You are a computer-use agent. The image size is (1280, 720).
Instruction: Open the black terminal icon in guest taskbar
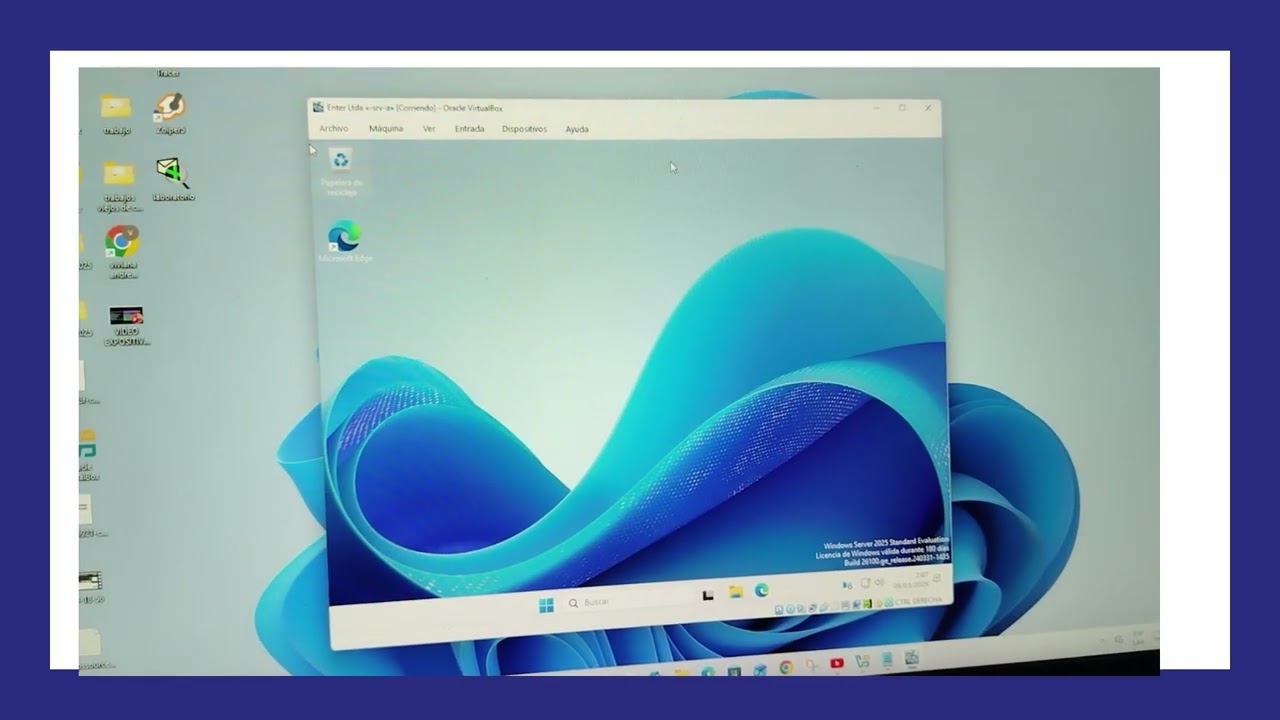pyautogui.click(x=708, y=595)
